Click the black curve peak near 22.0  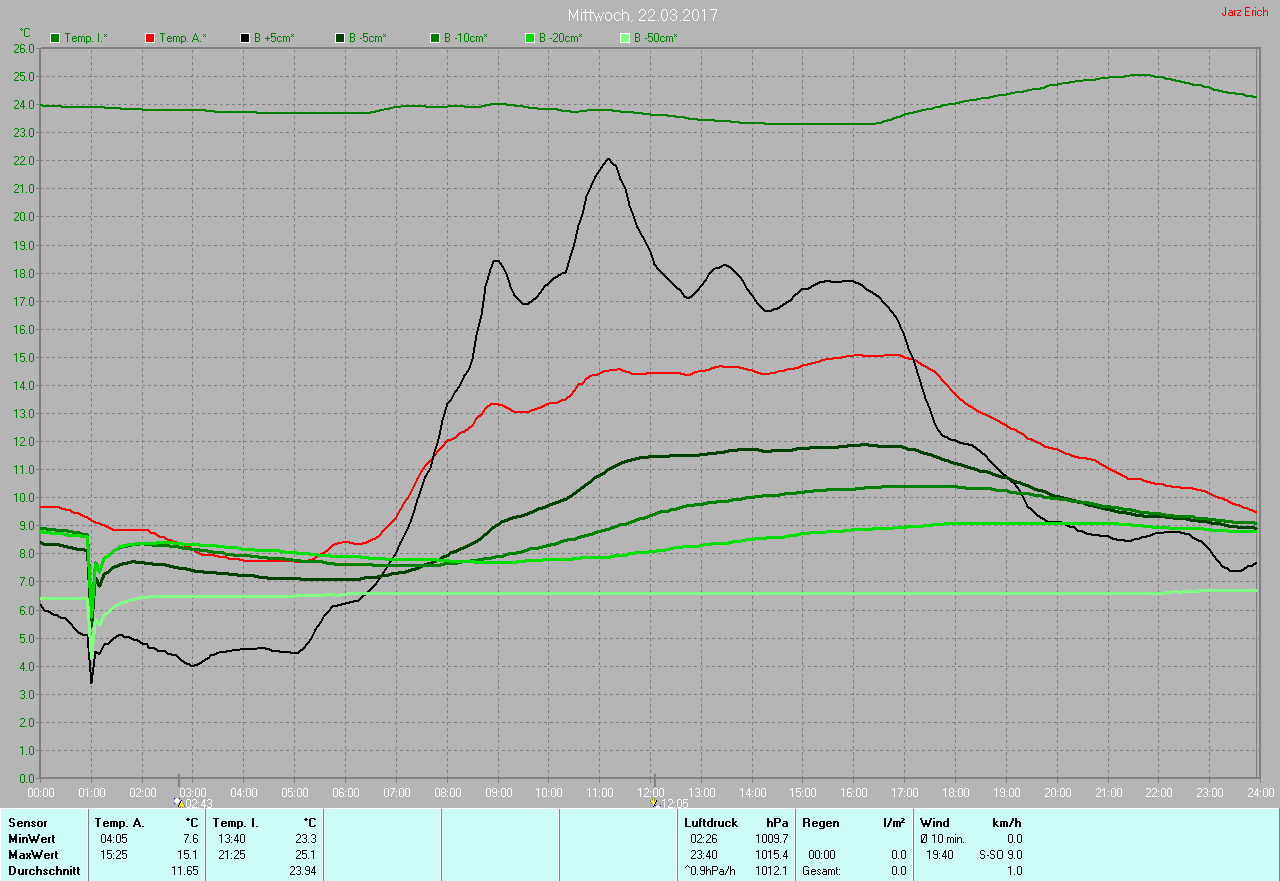click(608, 159)
